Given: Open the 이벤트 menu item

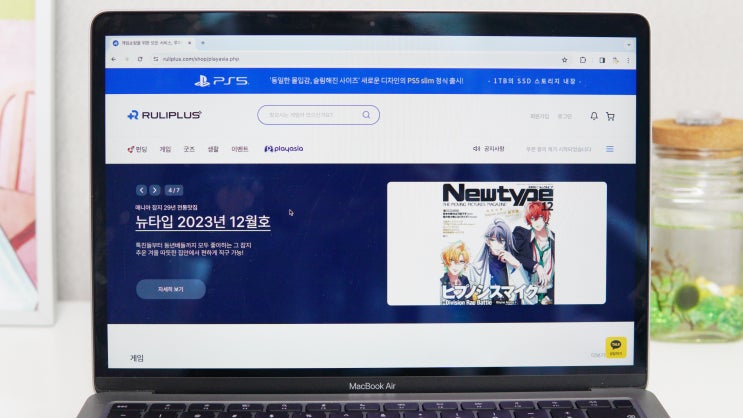Looking at the screenshot, I should 240,149.
